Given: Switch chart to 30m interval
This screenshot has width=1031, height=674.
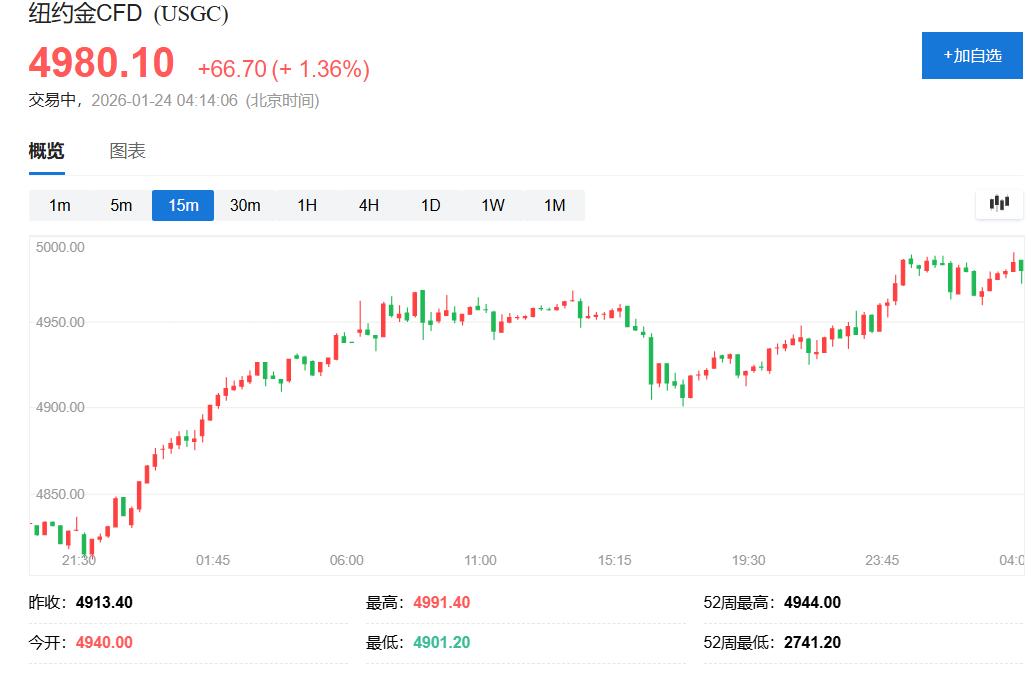Looking at the screenshot, I should click(245, 205).
